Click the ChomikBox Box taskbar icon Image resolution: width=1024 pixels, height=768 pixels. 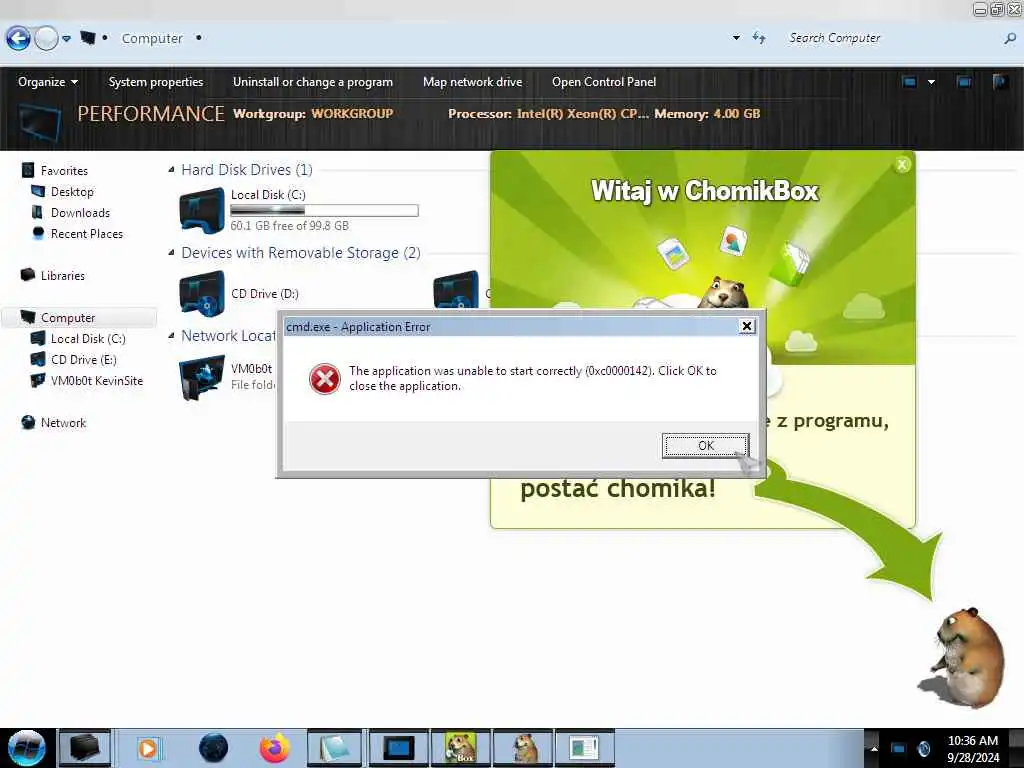pyautogui.click(x=460, y=748)
